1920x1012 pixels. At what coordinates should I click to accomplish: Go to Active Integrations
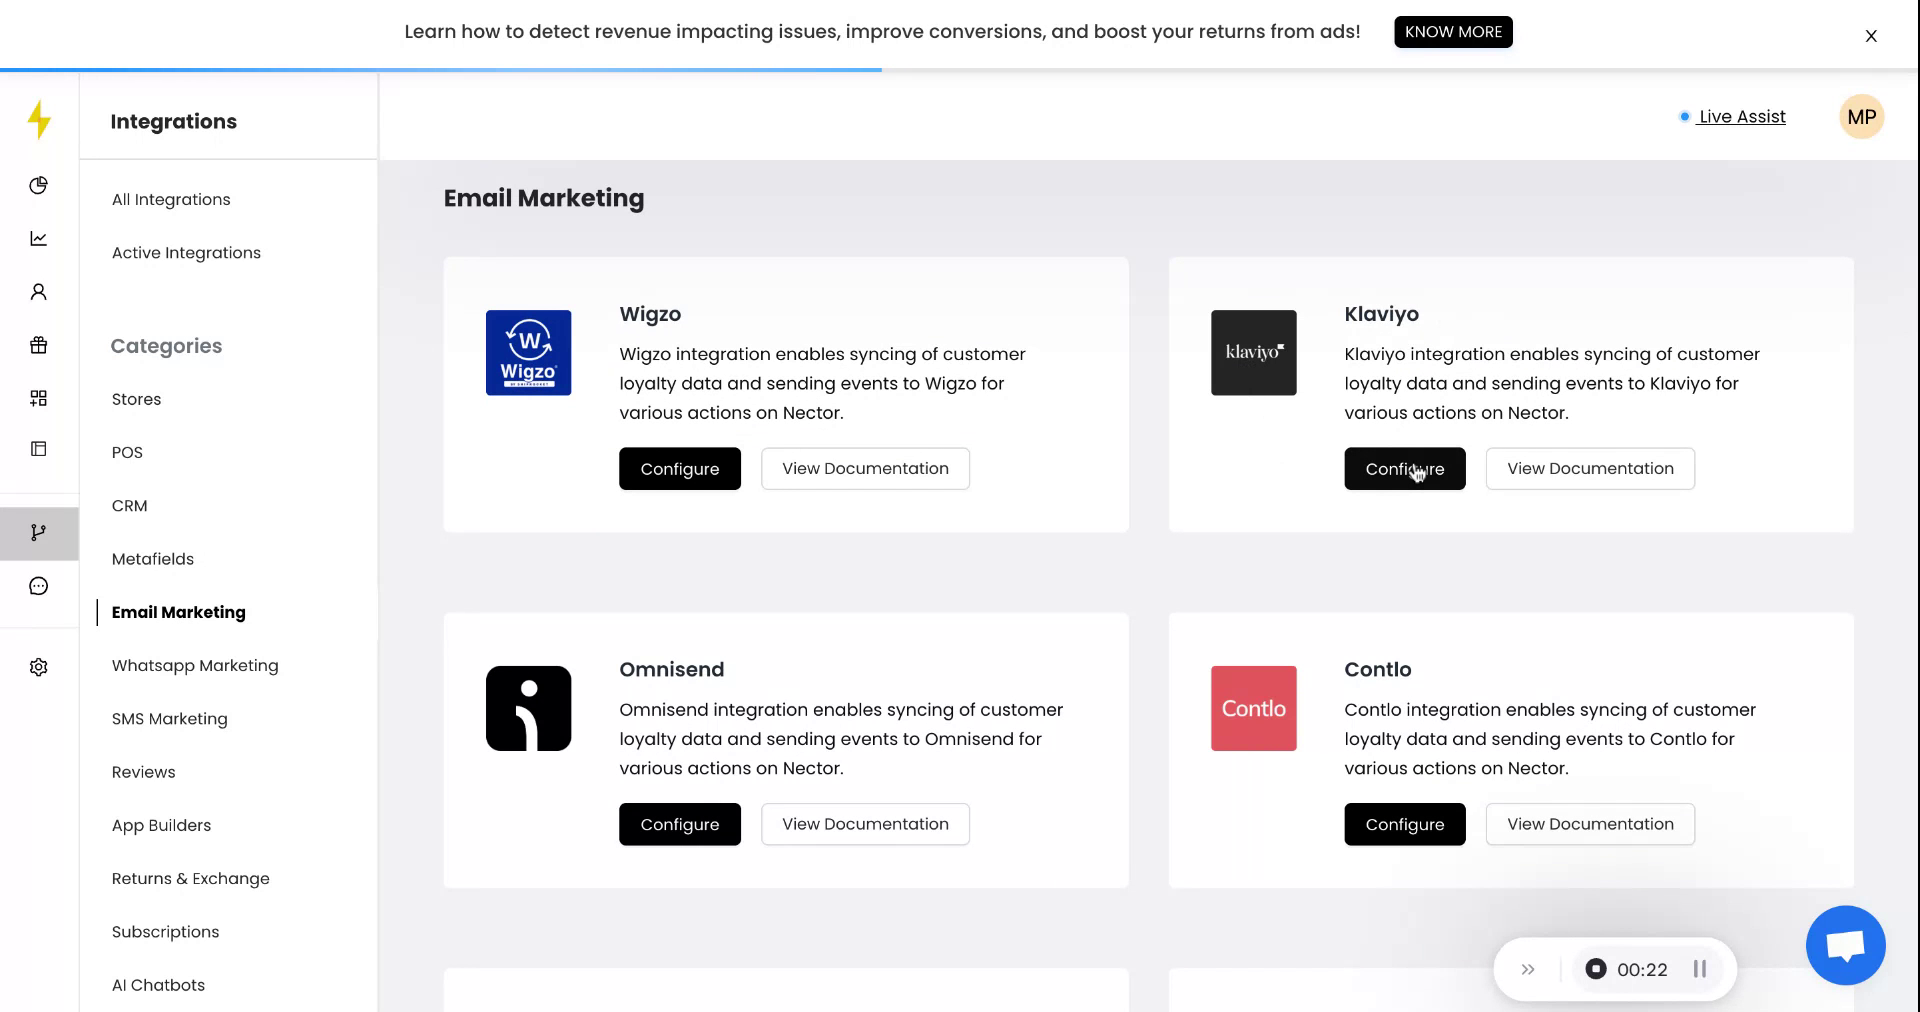tap(186, 253)
